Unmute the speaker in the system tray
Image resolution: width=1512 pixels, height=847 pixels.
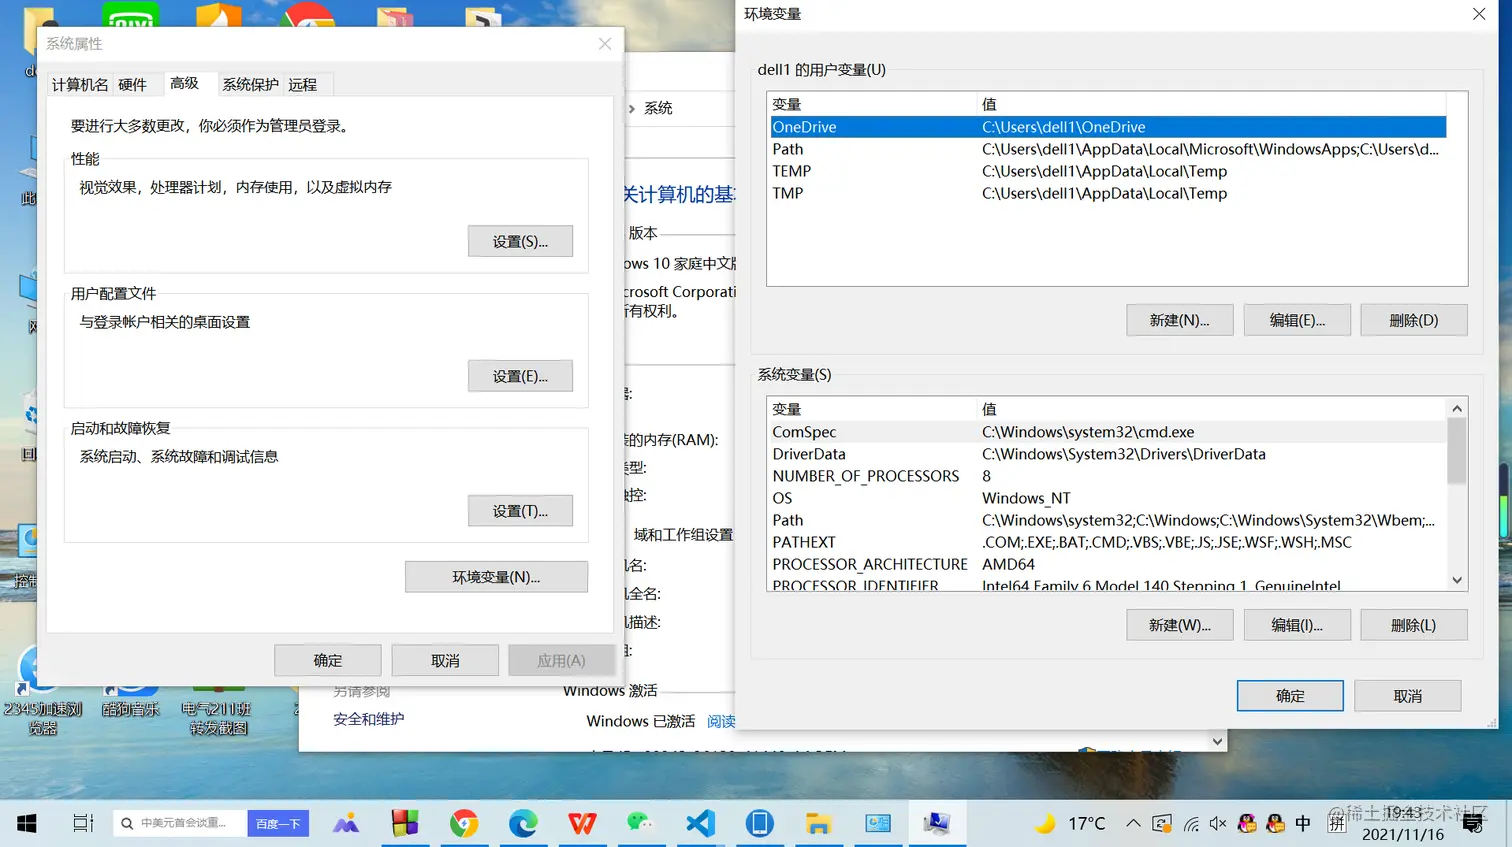[x=1217, y=823]
